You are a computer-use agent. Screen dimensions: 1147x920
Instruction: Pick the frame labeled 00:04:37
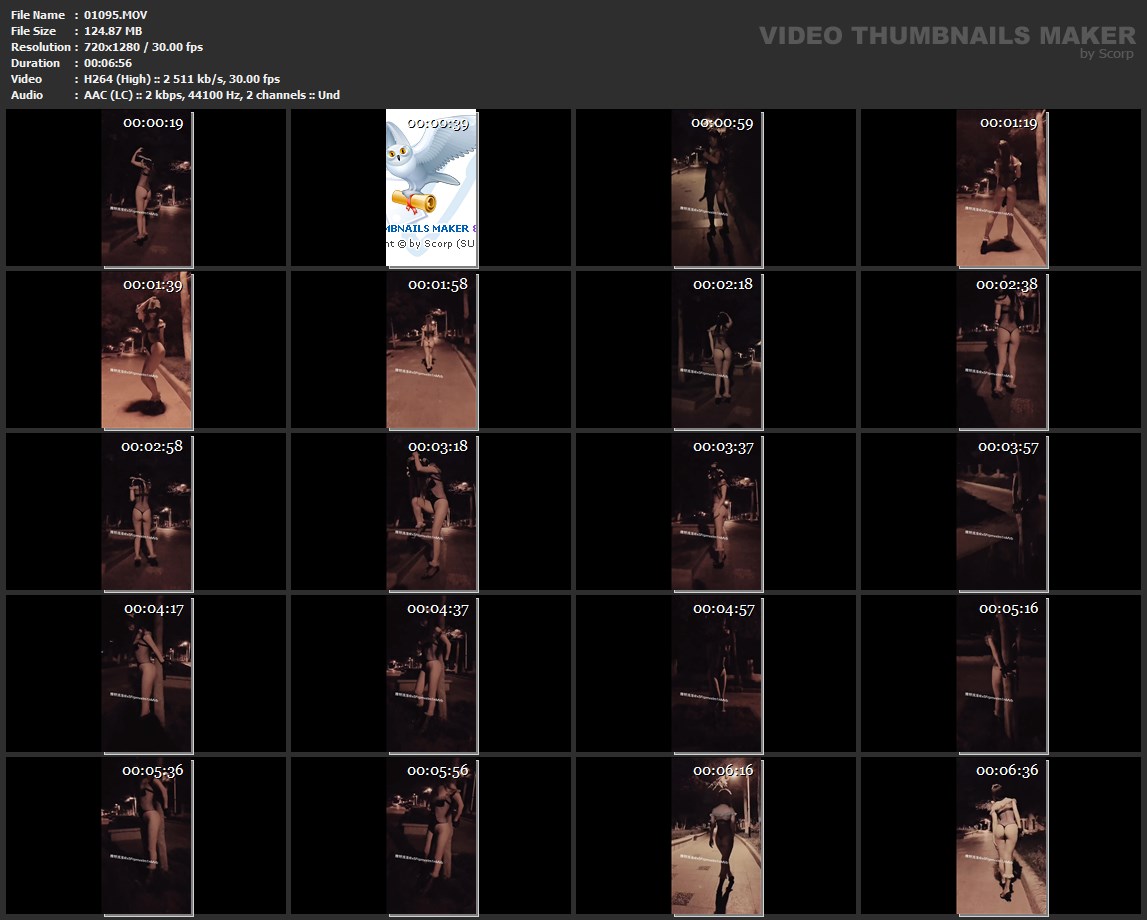431,674
